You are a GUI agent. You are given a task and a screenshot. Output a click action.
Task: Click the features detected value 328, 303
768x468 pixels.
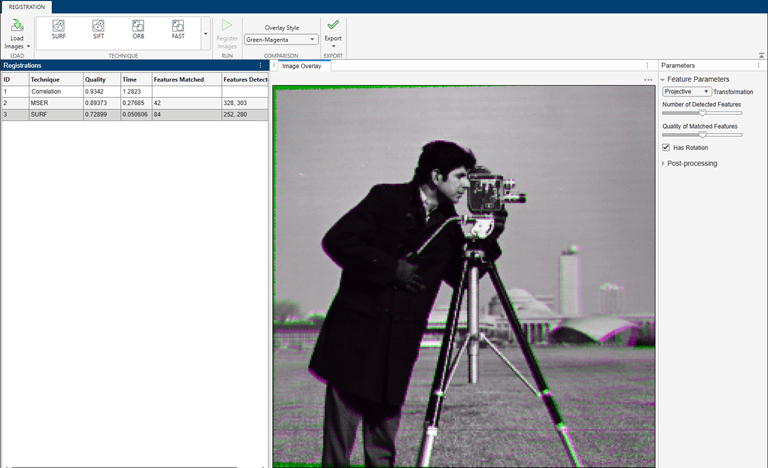coord(235,103)
